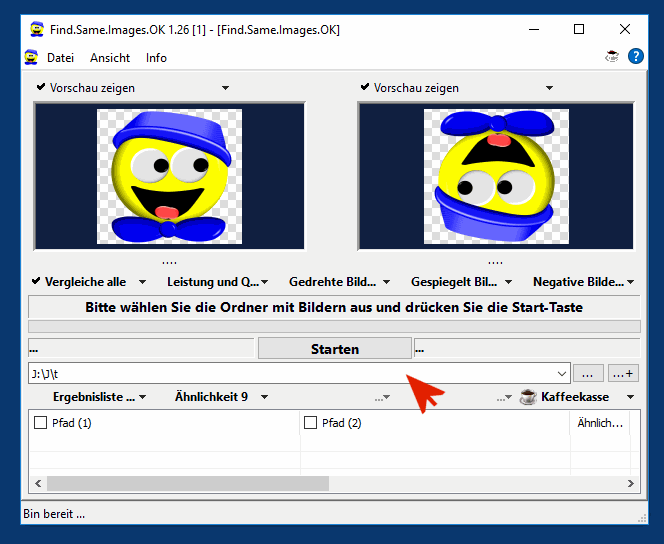This screenshot has width=664, height=544.
Task: Open the Negative Bilde... dropdown
Action: pyautogui.click(x=583, y=282)
